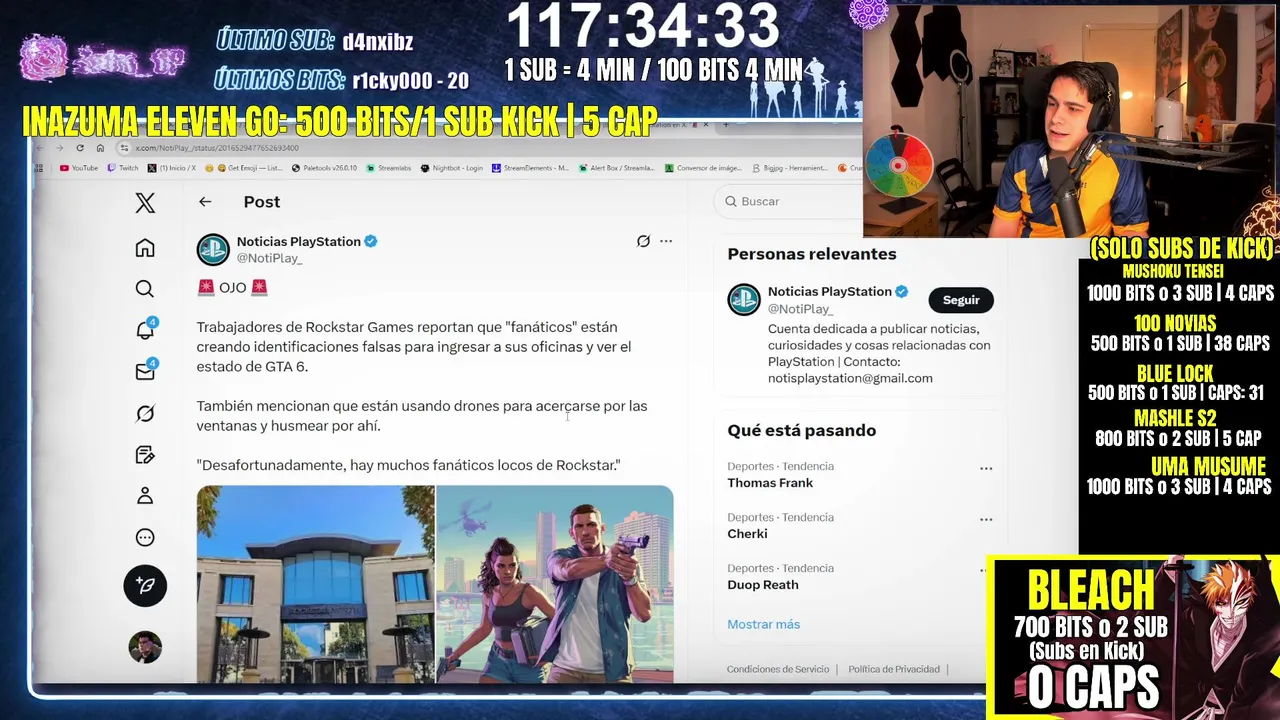
Task: Click the browser back button
Action: tap(41, 147)
